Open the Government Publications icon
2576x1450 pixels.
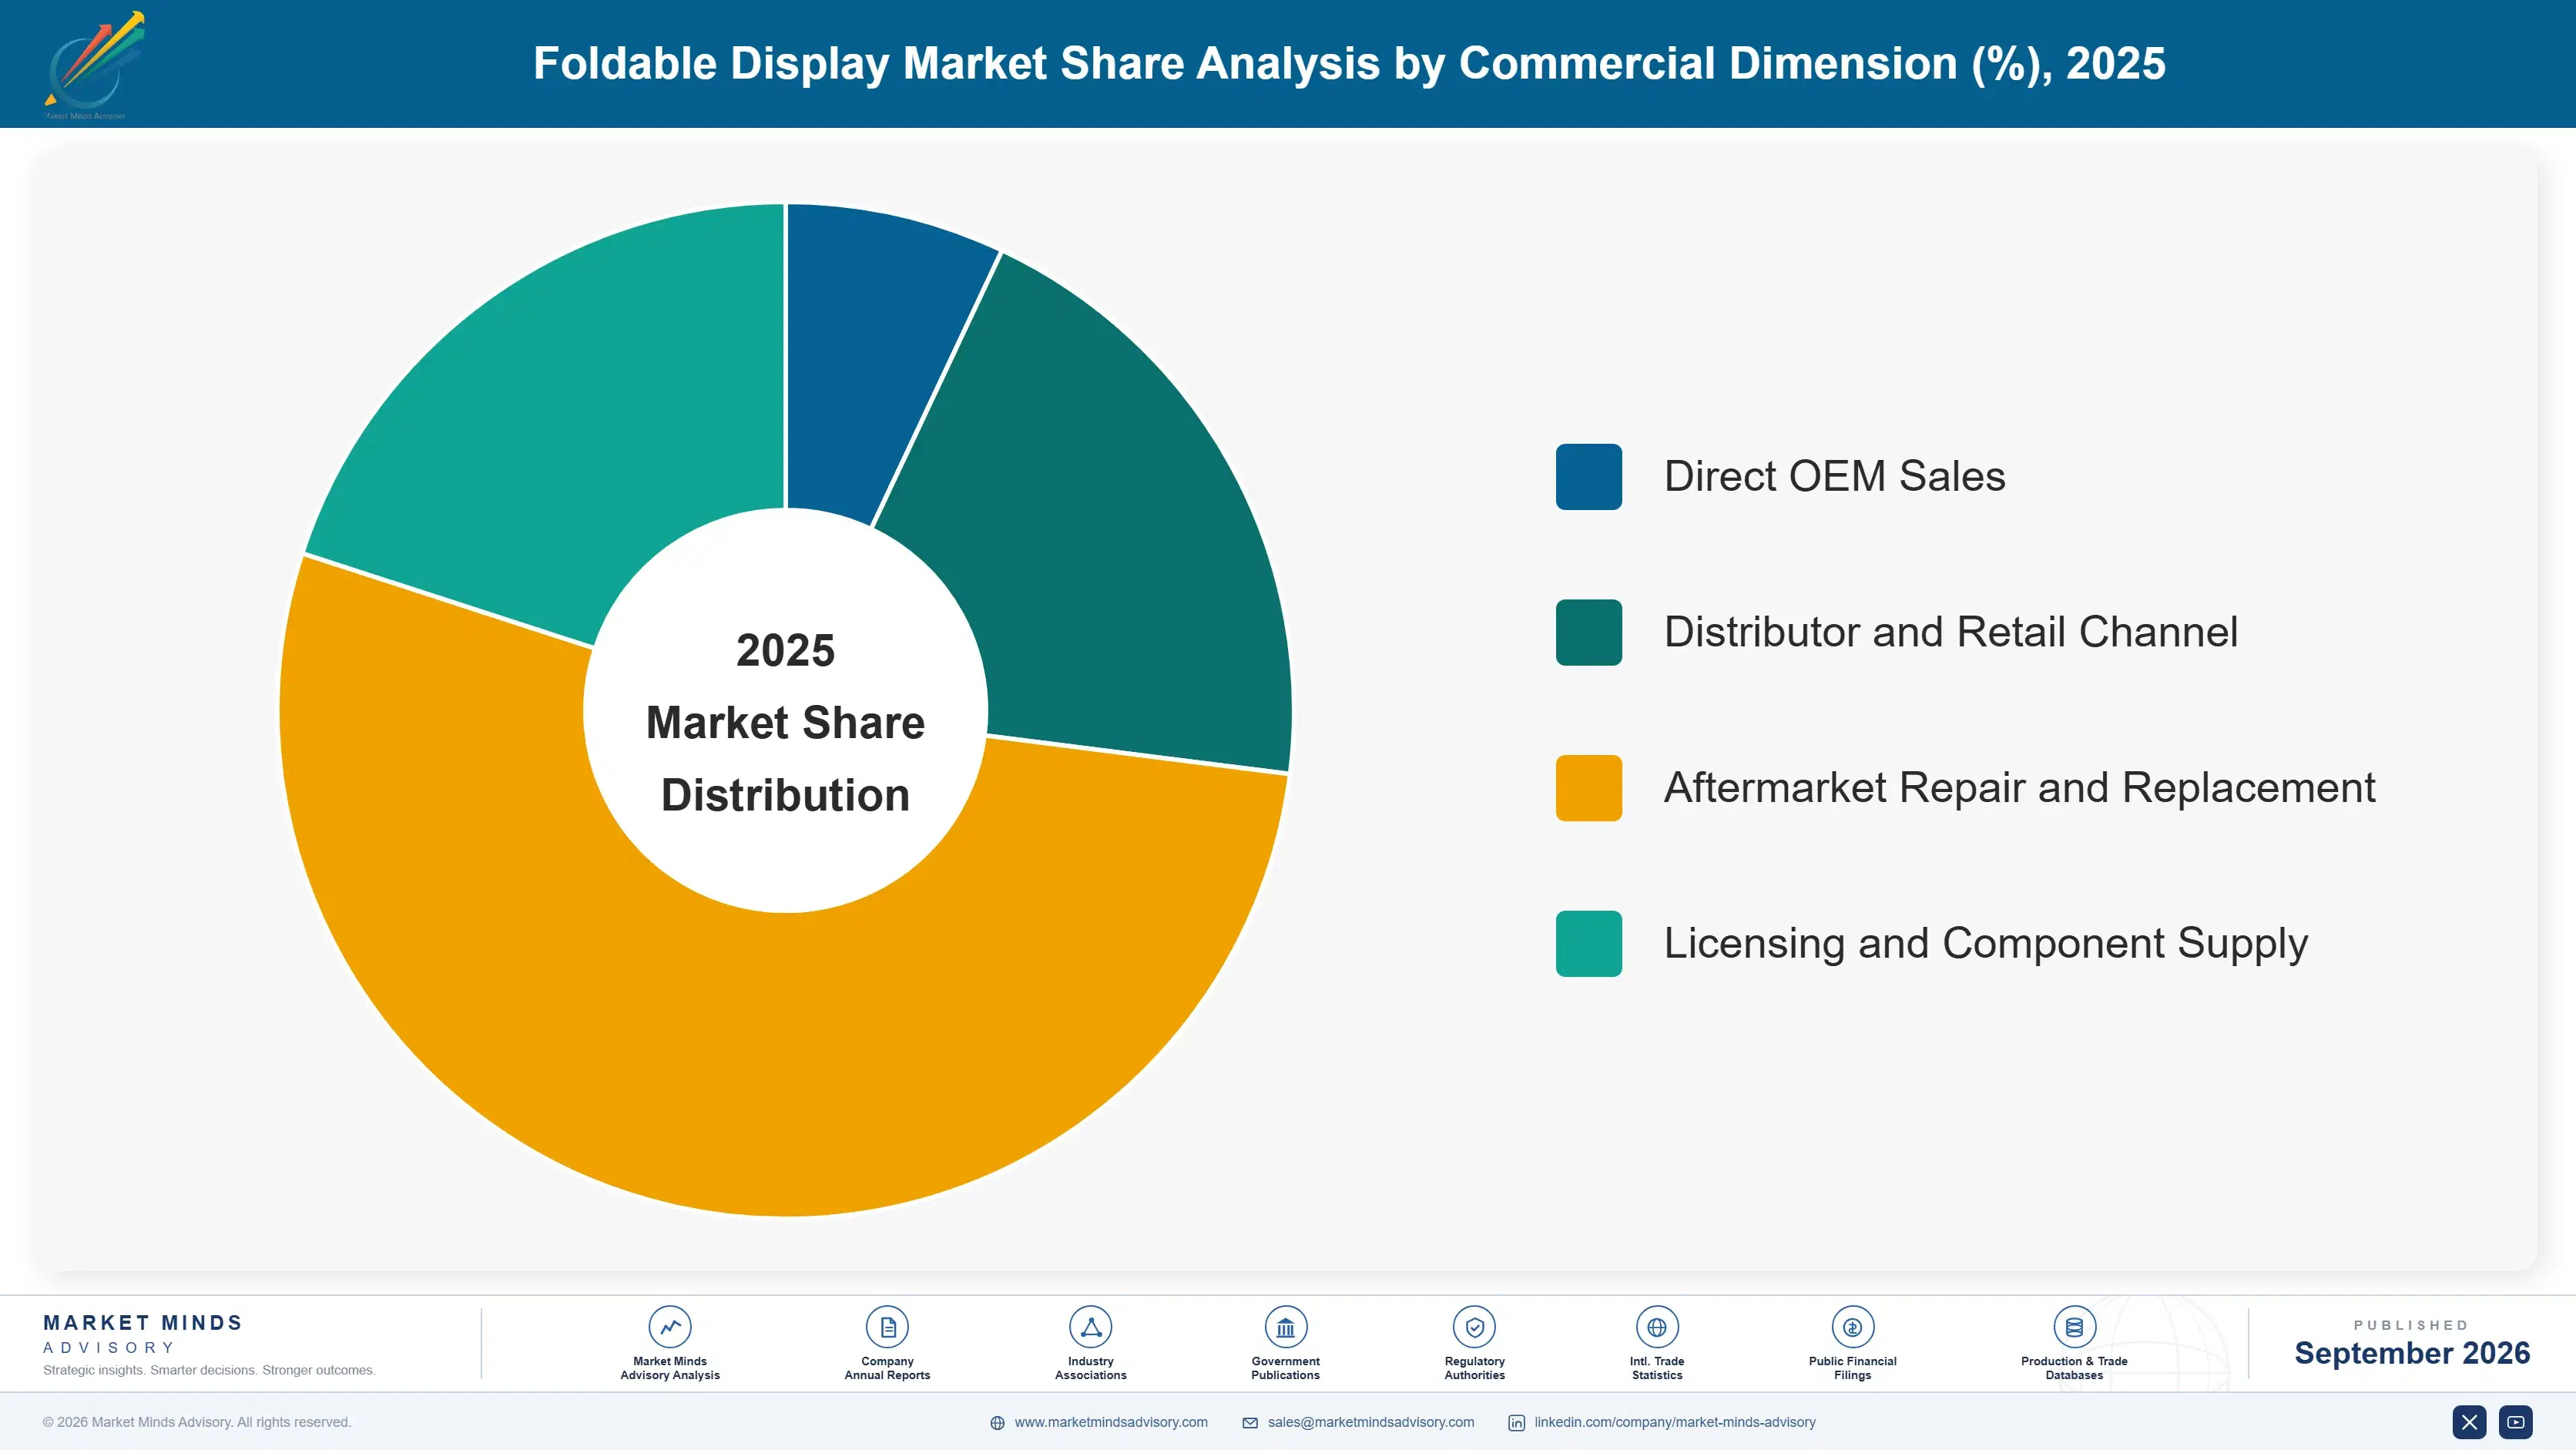coord(1285,1327)
